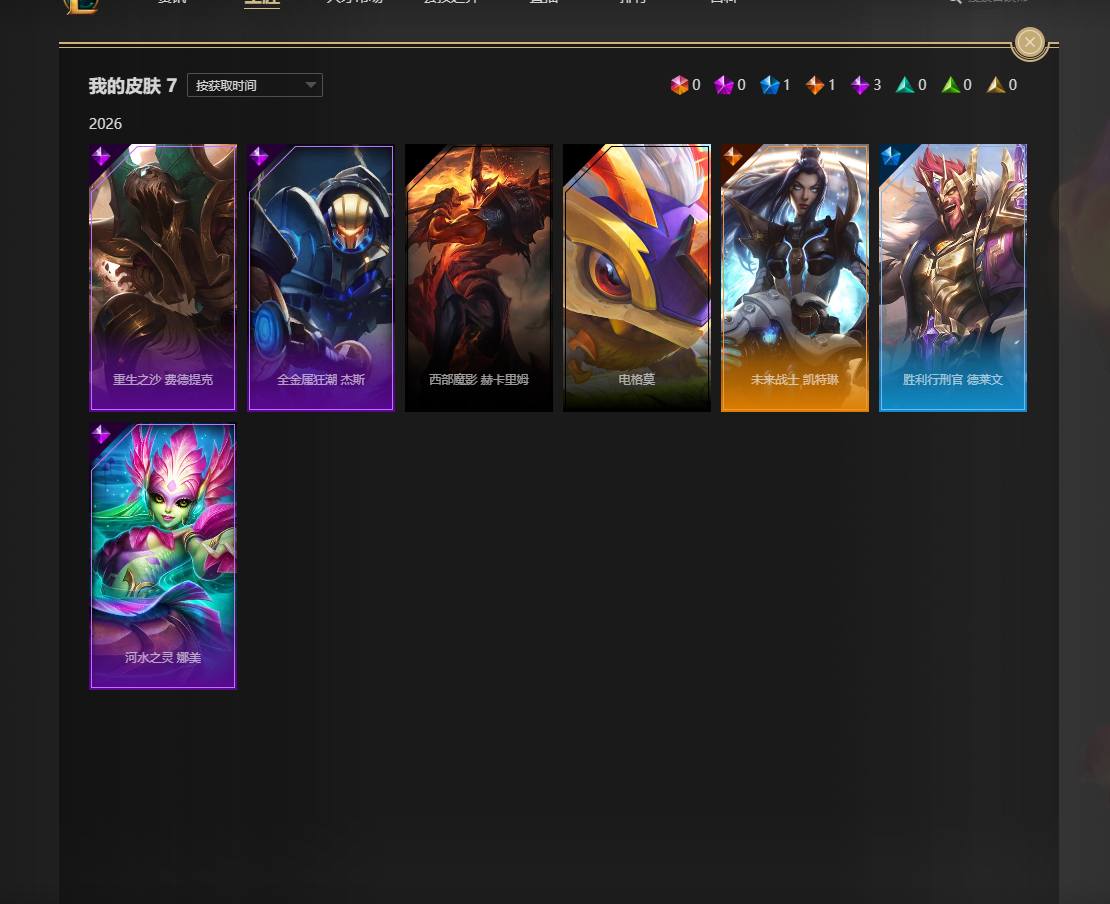View the 河水之灵 娜美 skin card
1110x904 pixels.
(x=163, y=556)
